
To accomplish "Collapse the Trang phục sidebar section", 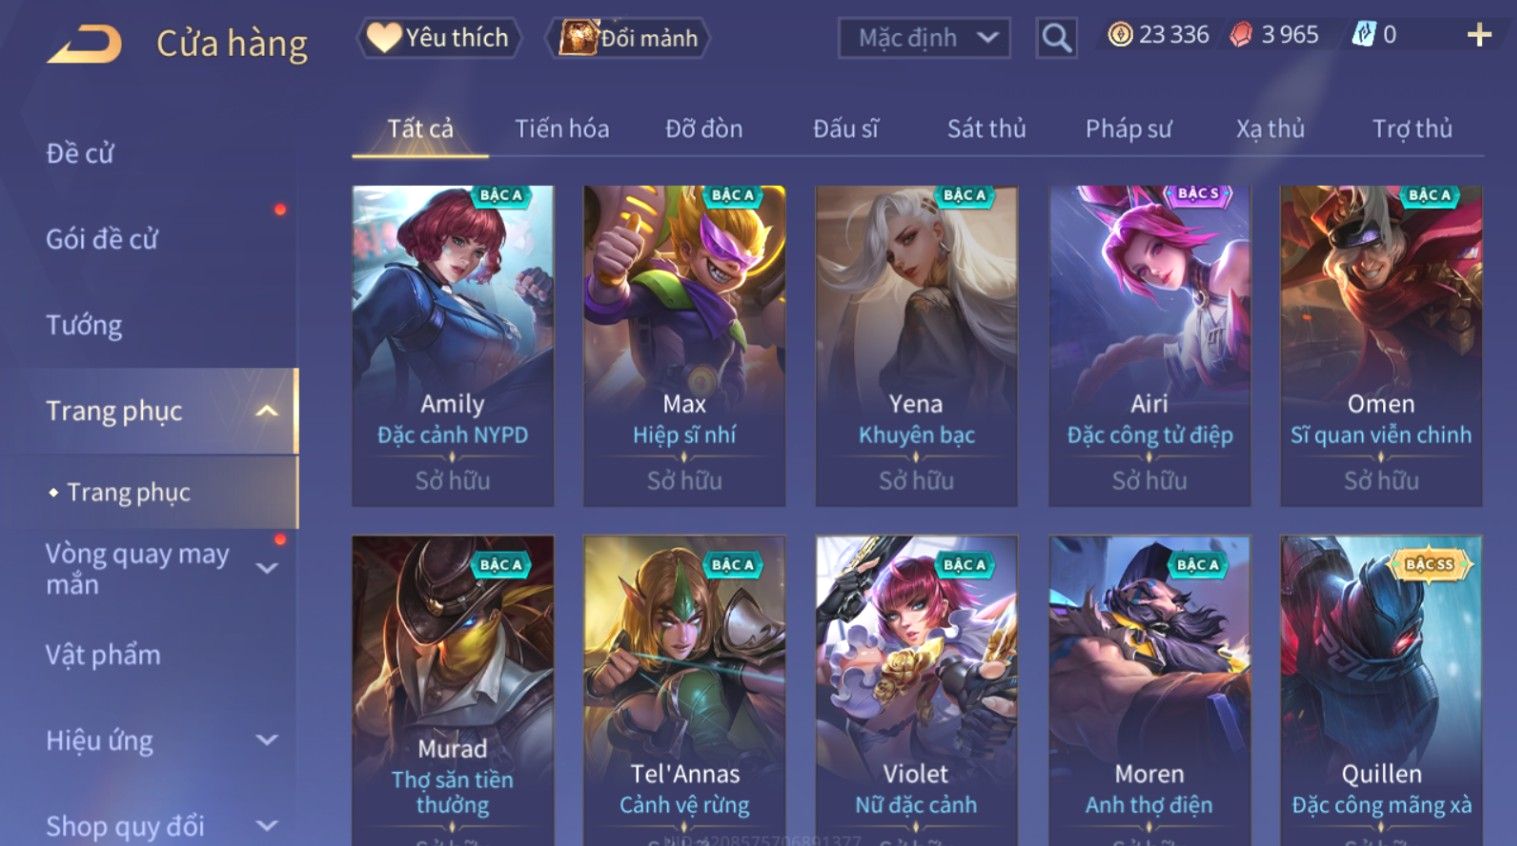I will (266, 411).
